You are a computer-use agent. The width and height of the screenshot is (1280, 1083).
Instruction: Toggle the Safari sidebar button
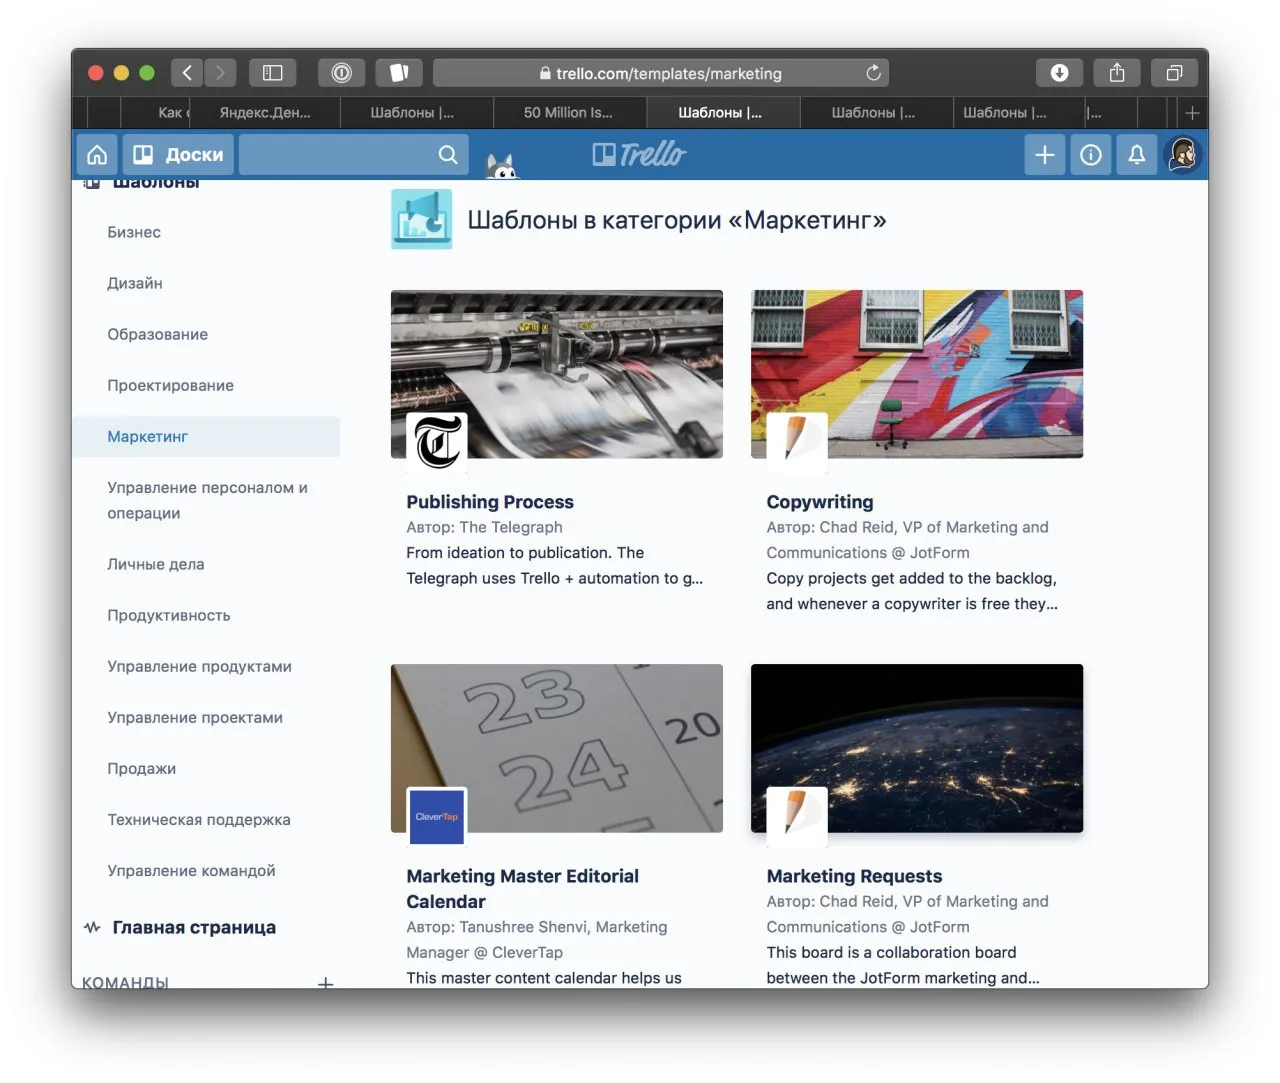(272, 73)
